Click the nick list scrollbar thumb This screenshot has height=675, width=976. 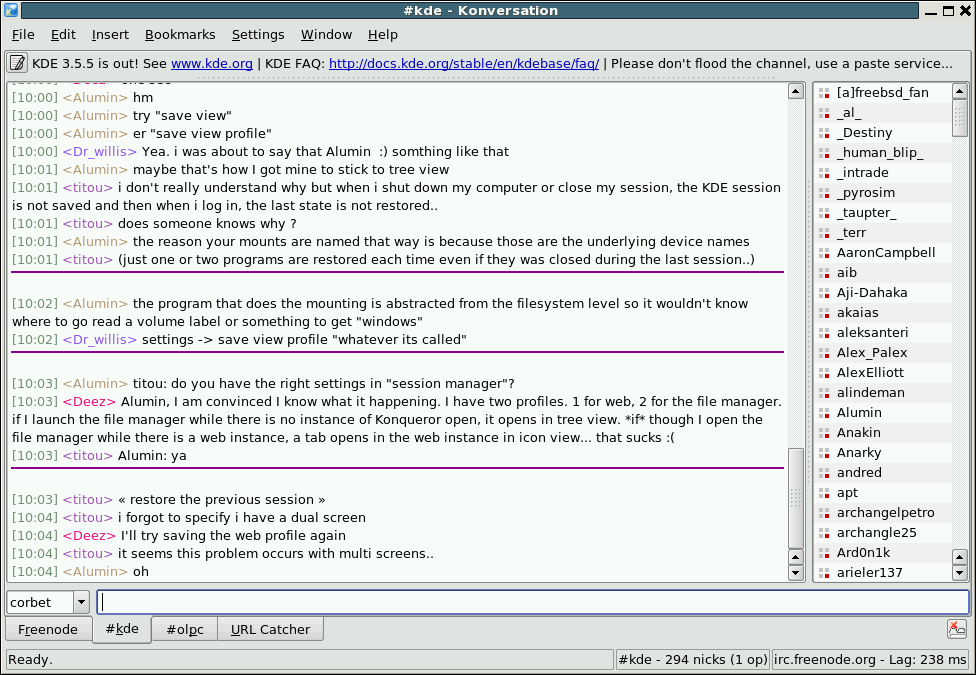click(x=960, y=118)
